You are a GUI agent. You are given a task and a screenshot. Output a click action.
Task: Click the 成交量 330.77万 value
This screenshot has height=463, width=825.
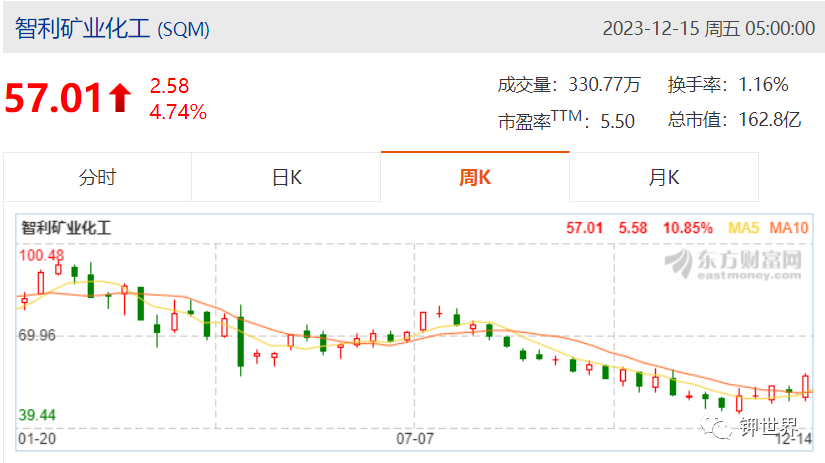569,85
